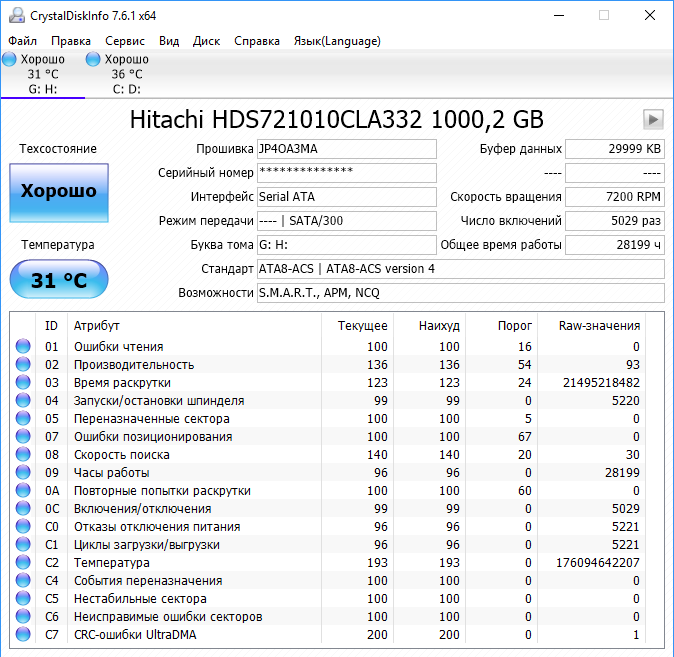Click status icon for Ошибки чтения row
Screen dimensions: 674x657
(23, 346)
